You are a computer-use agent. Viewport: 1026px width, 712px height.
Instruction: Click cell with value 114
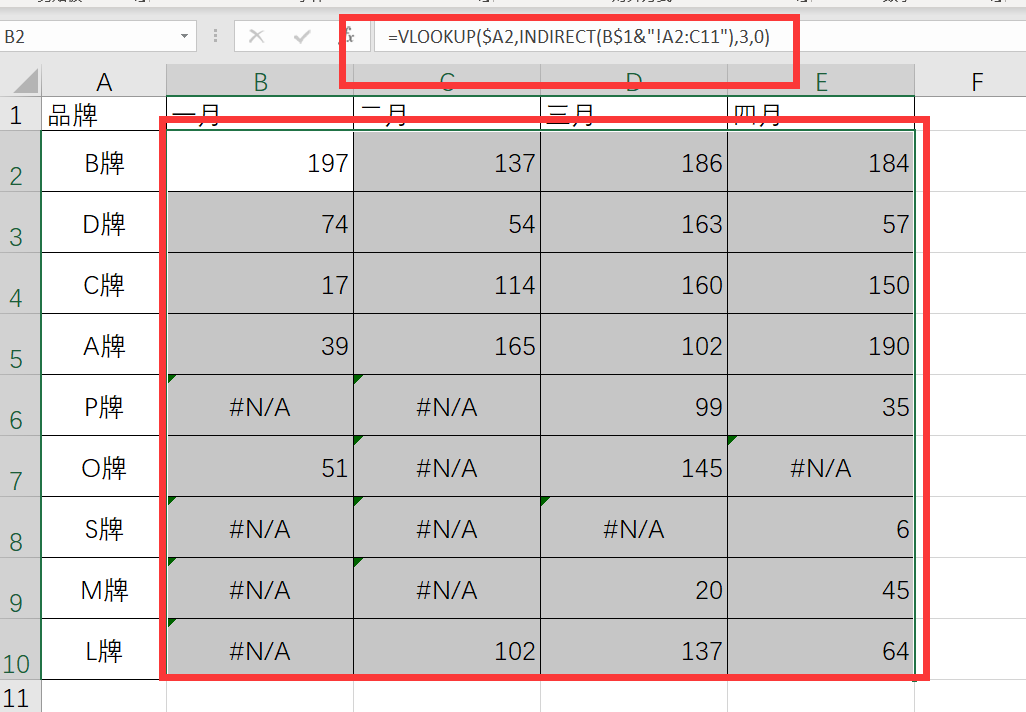tap(447, 283)
